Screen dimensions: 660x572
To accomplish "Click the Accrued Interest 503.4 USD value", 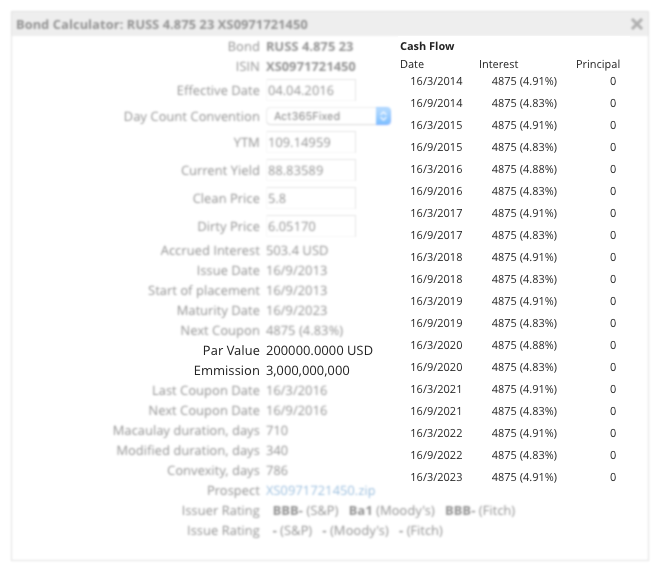I will pyautogui.click(x=297, y=250).
